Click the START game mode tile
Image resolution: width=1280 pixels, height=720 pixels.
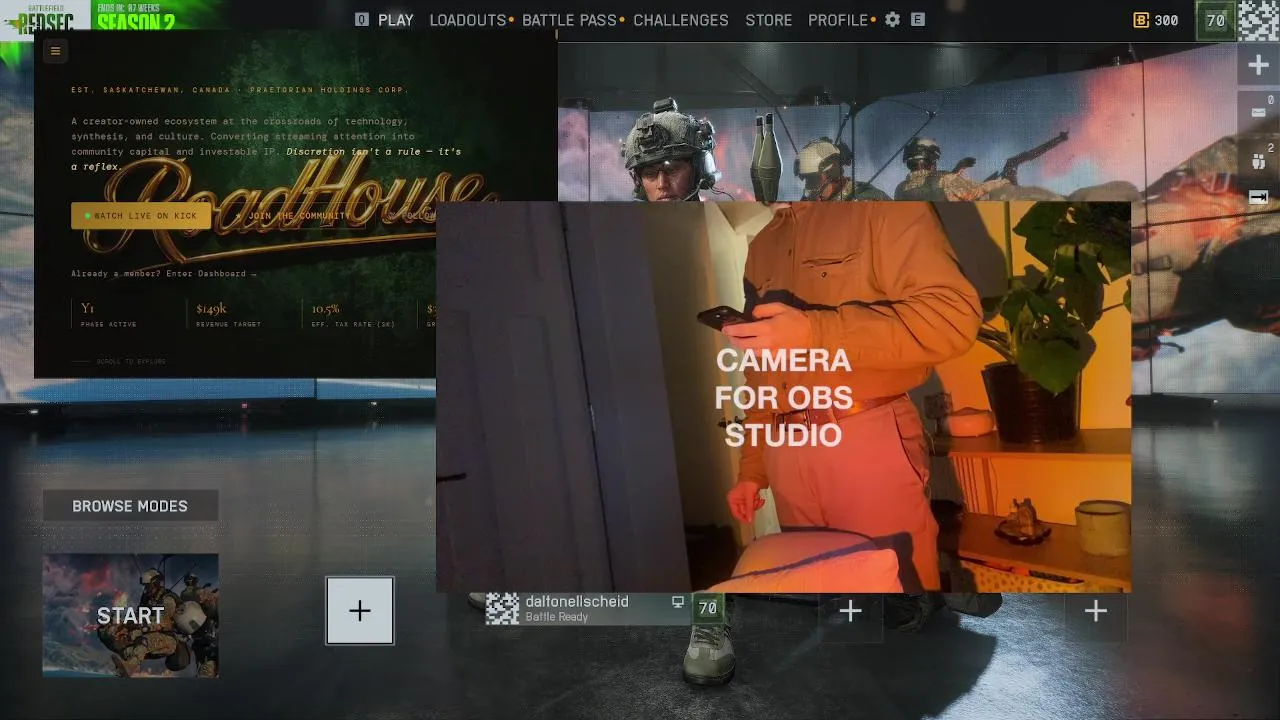(130, 615)
